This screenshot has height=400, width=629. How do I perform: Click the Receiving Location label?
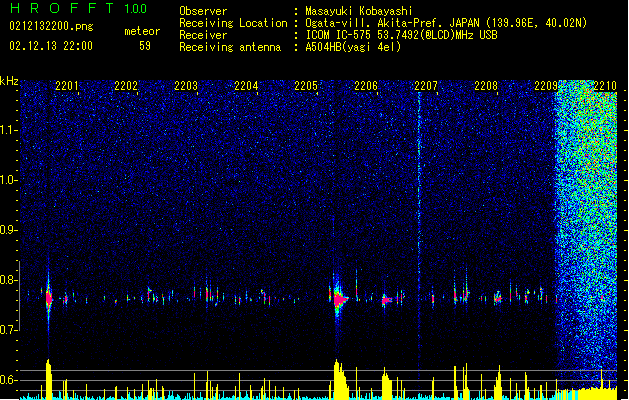pos(233,23)
